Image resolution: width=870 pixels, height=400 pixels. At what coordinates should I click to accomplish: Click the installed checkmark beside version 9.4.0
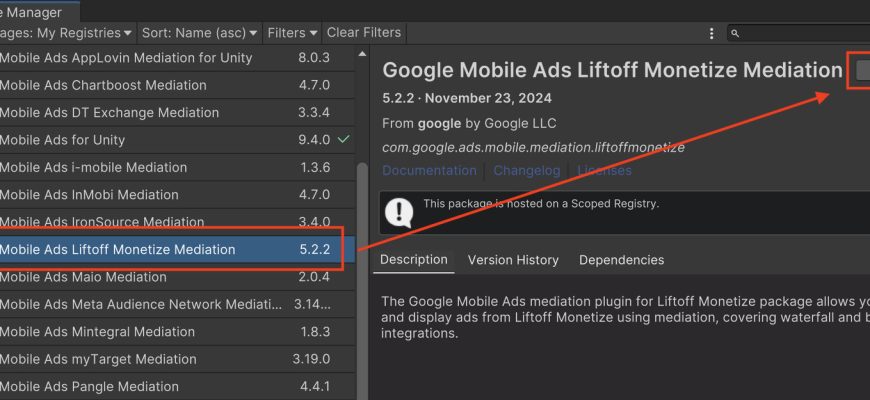[x=344, y=139]
